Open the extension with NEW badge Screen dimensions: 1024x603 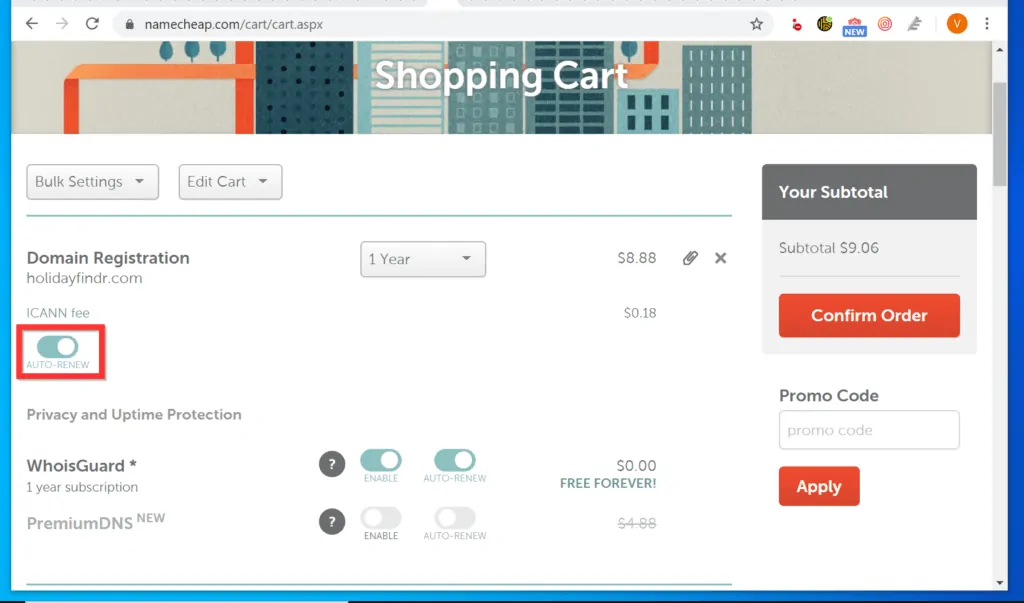tap(854, 26)
